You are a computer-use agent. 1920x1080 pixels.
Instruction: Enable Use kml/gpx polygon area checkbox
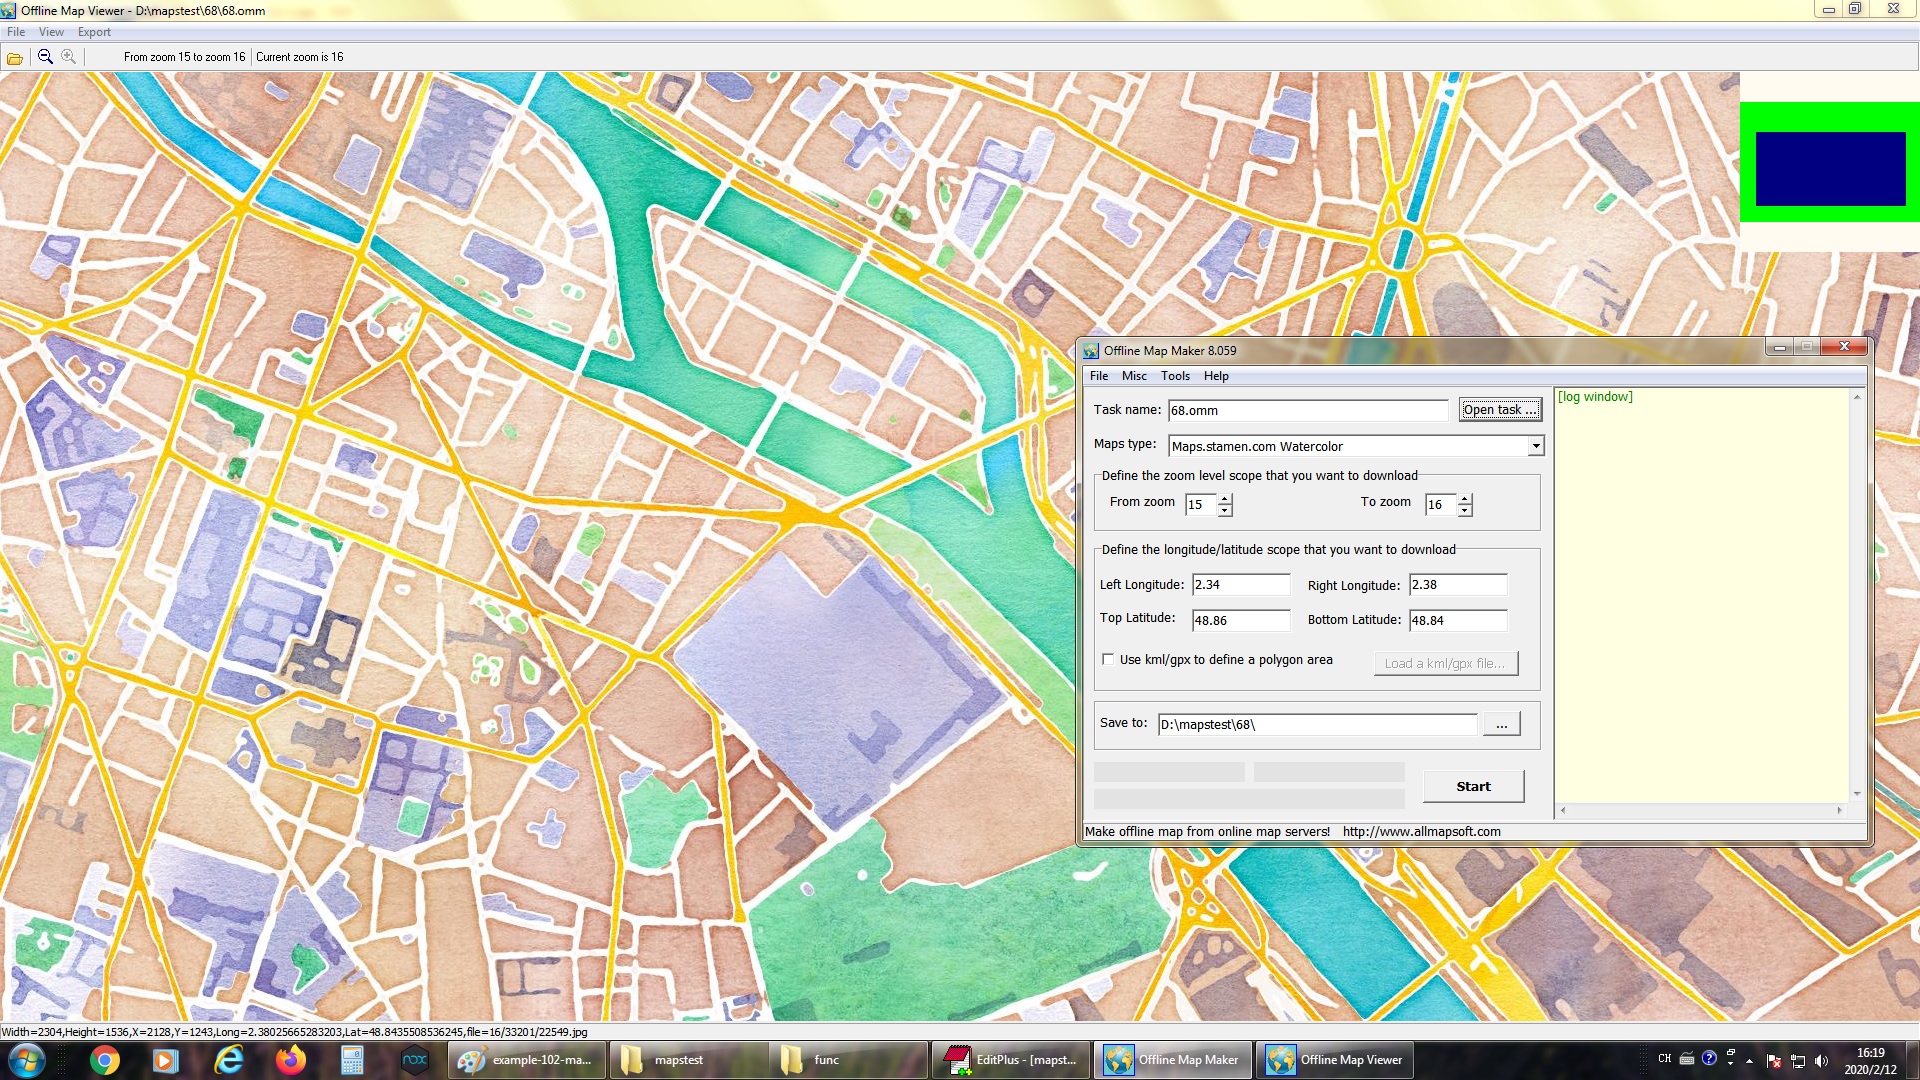1108,660
